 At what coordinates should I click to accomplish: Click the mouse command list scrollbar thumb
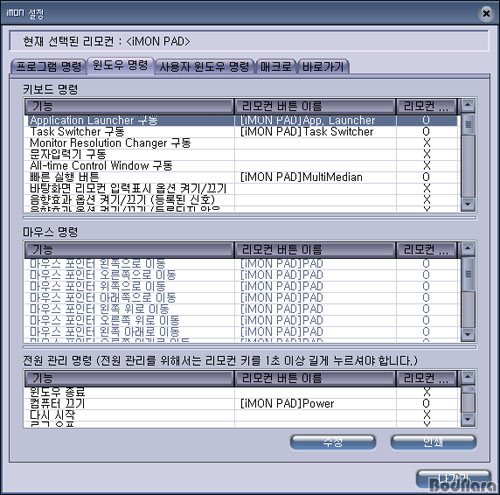(468, 274)
